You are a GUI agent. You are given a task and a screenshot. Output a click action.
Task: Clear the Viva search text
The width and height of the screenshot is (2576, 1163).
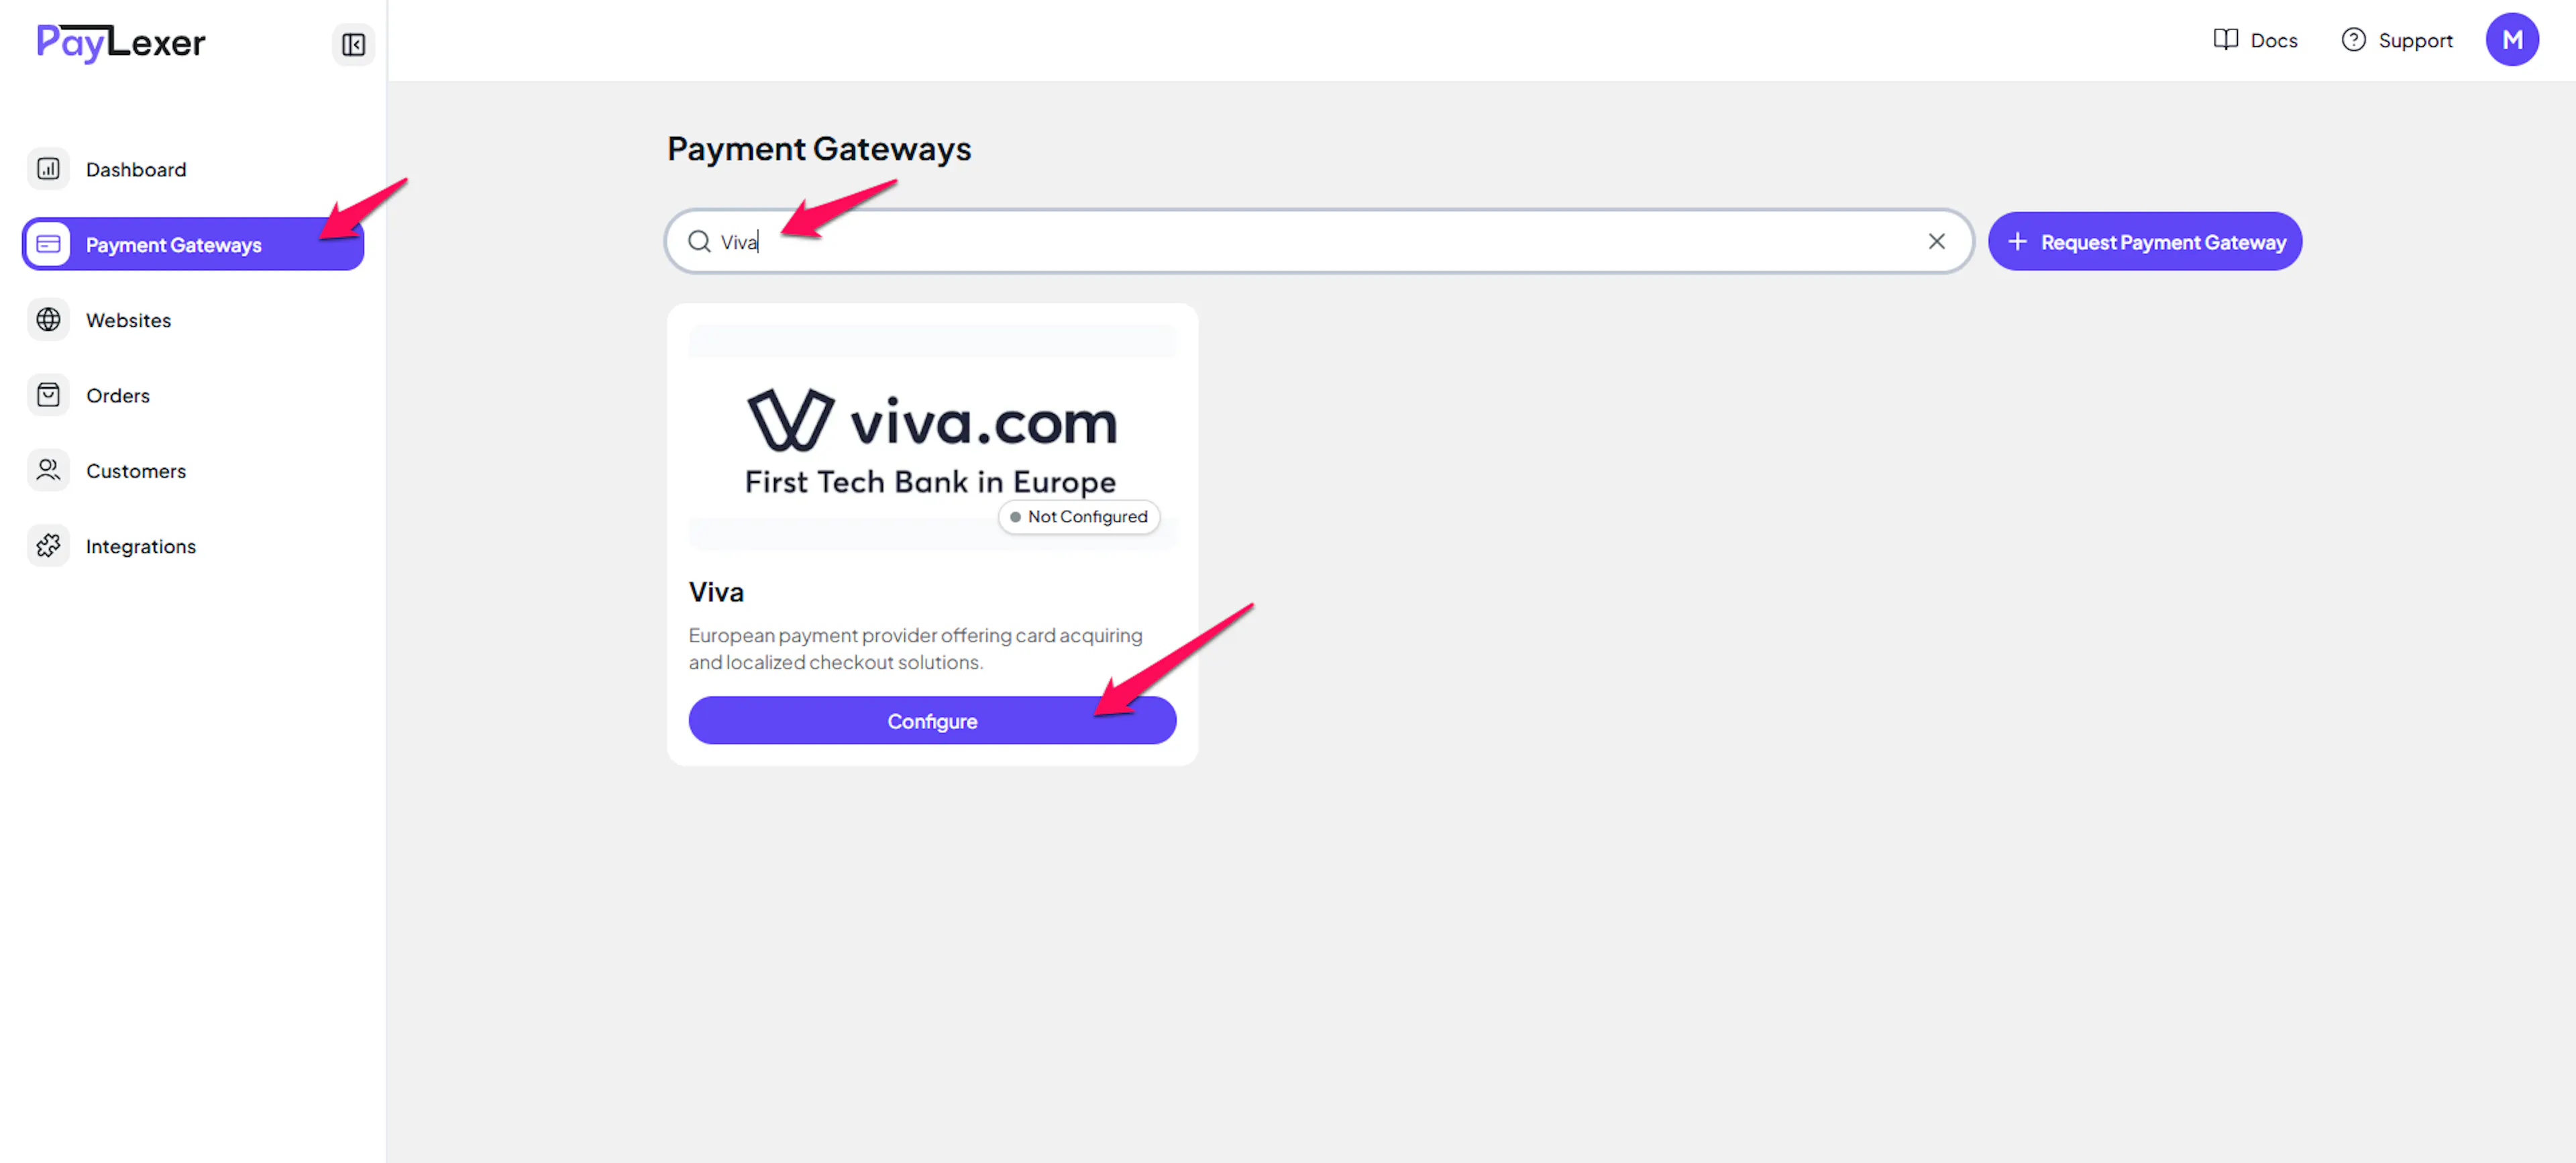click(1936, 241)
